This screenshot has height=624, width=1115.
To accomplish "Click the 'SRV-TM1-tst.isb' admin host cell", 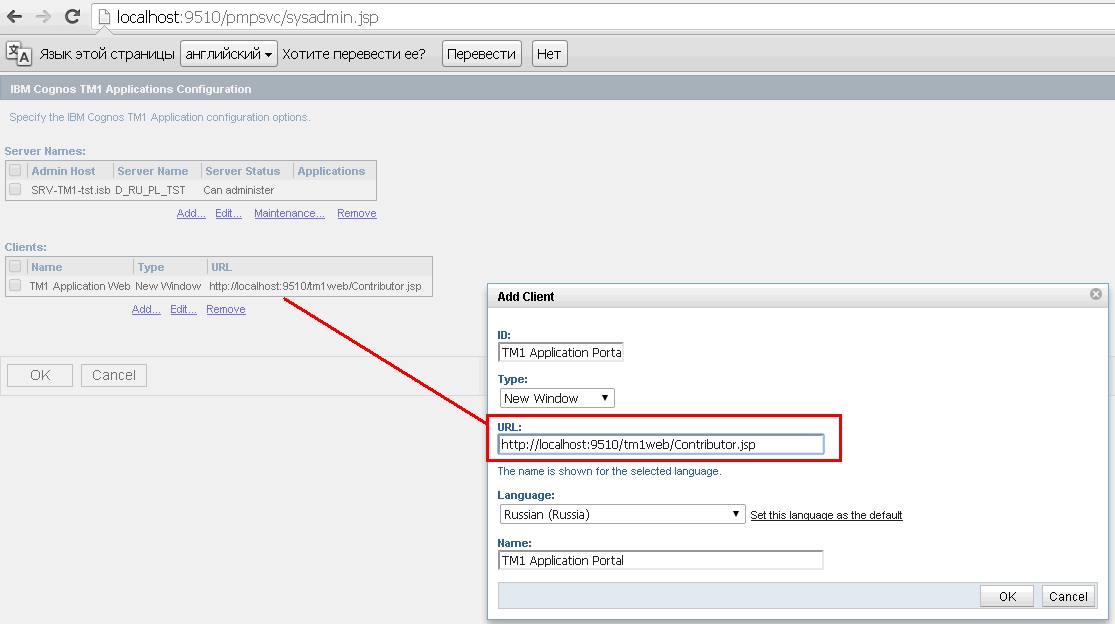I will coord(70,190).
